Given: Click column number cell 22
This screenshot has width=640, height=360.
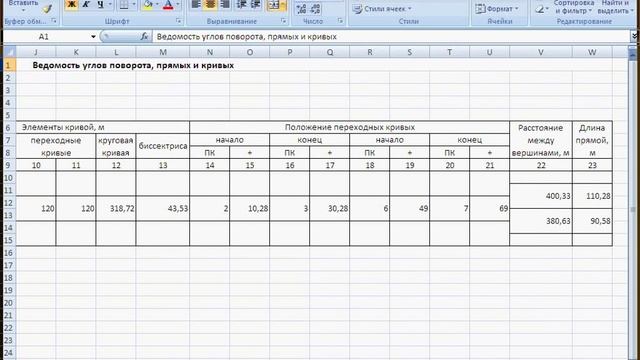Looking at the screenshot, I should (x=541, y=165).
